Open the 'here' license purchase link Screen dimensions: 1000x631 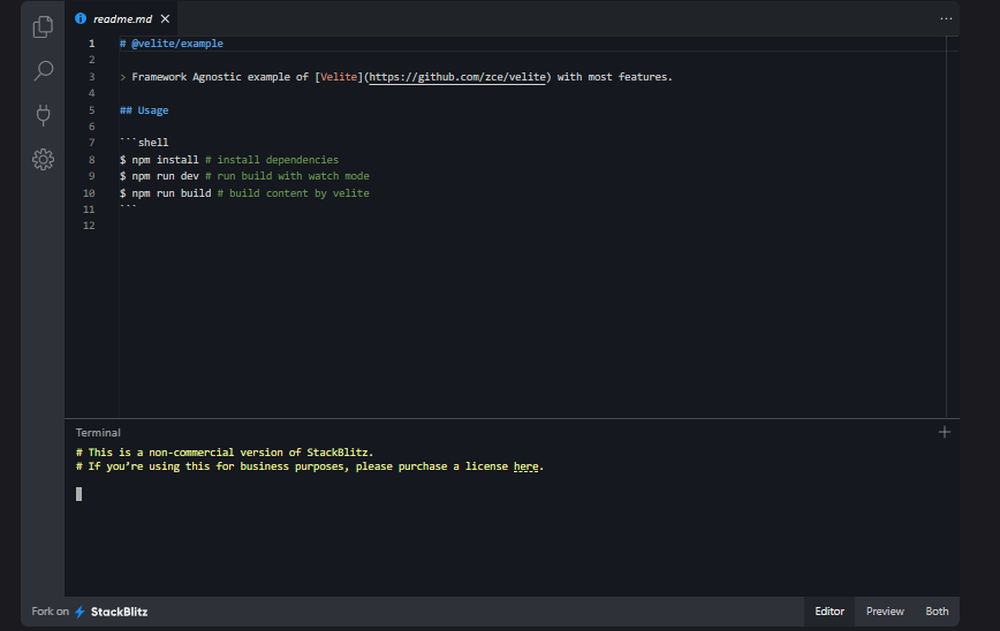tap(526, 465)
